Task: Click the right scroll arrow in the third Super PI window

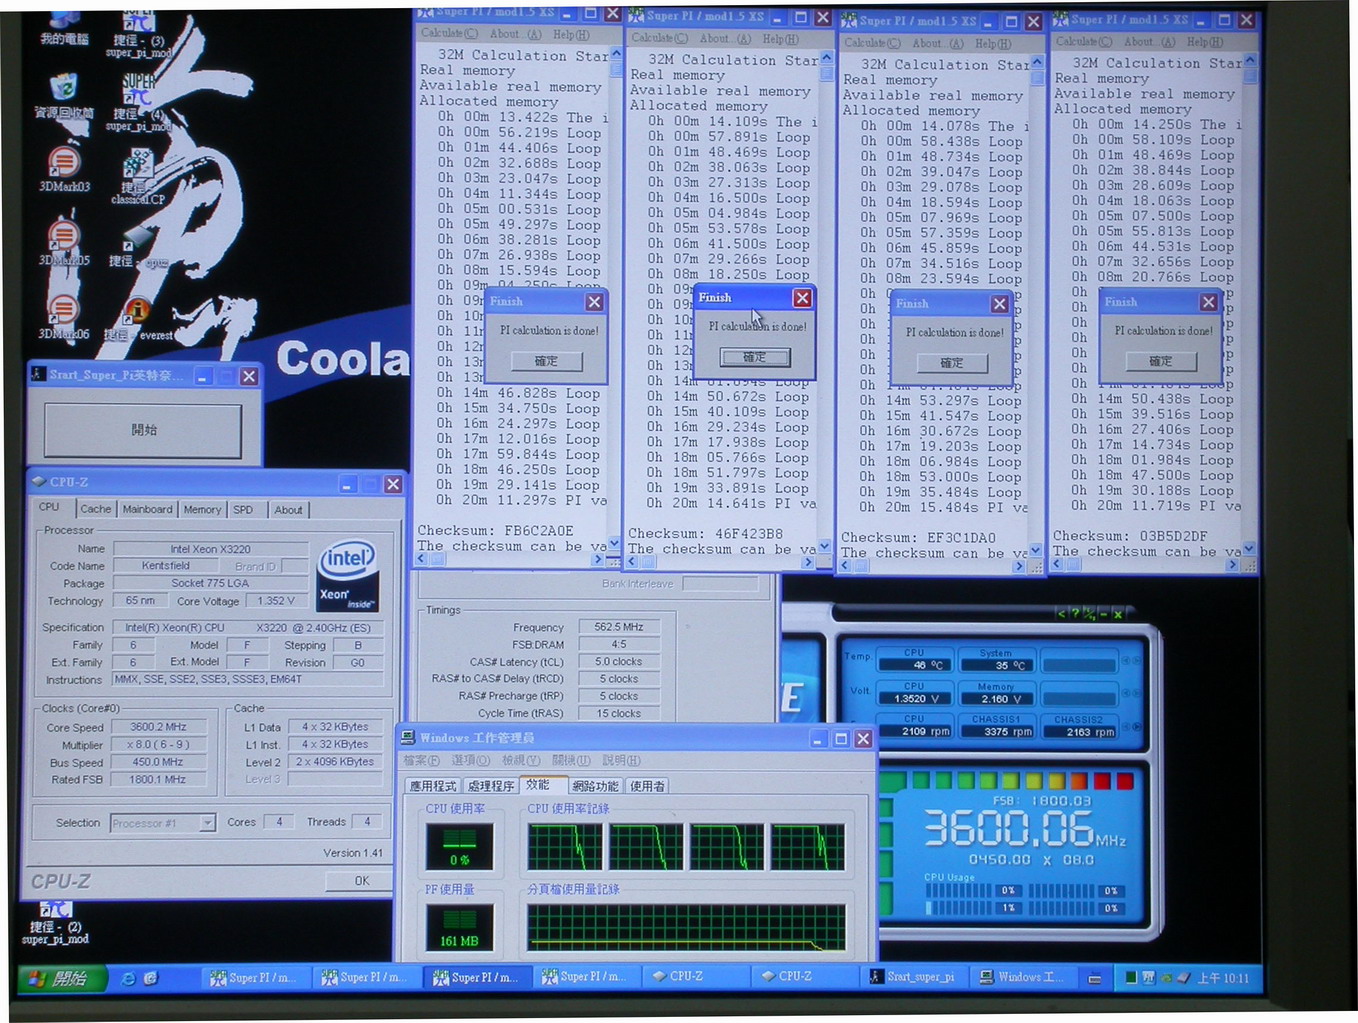Action: 1019,566
